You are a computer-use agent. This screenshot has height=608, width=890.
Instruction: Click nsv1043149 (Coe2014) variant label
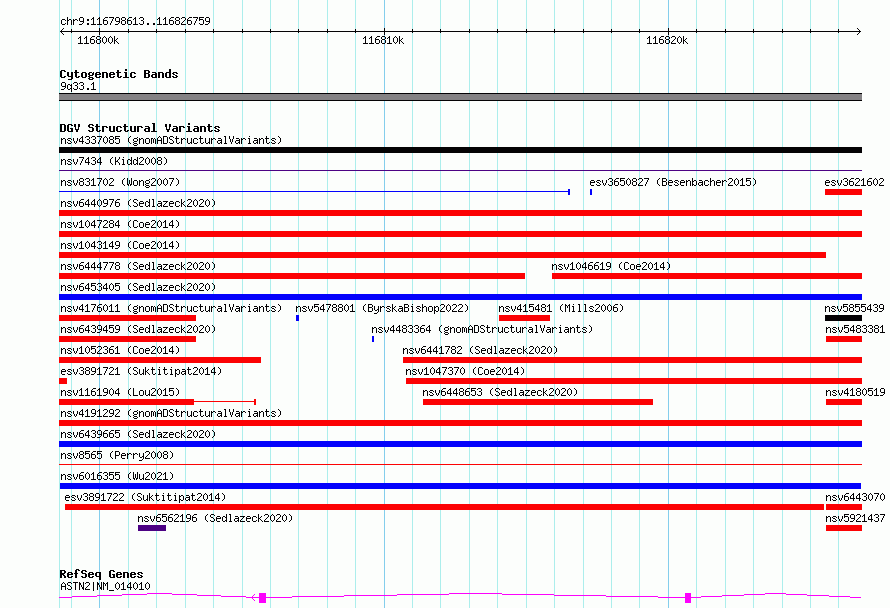click(x=120, y=245)
